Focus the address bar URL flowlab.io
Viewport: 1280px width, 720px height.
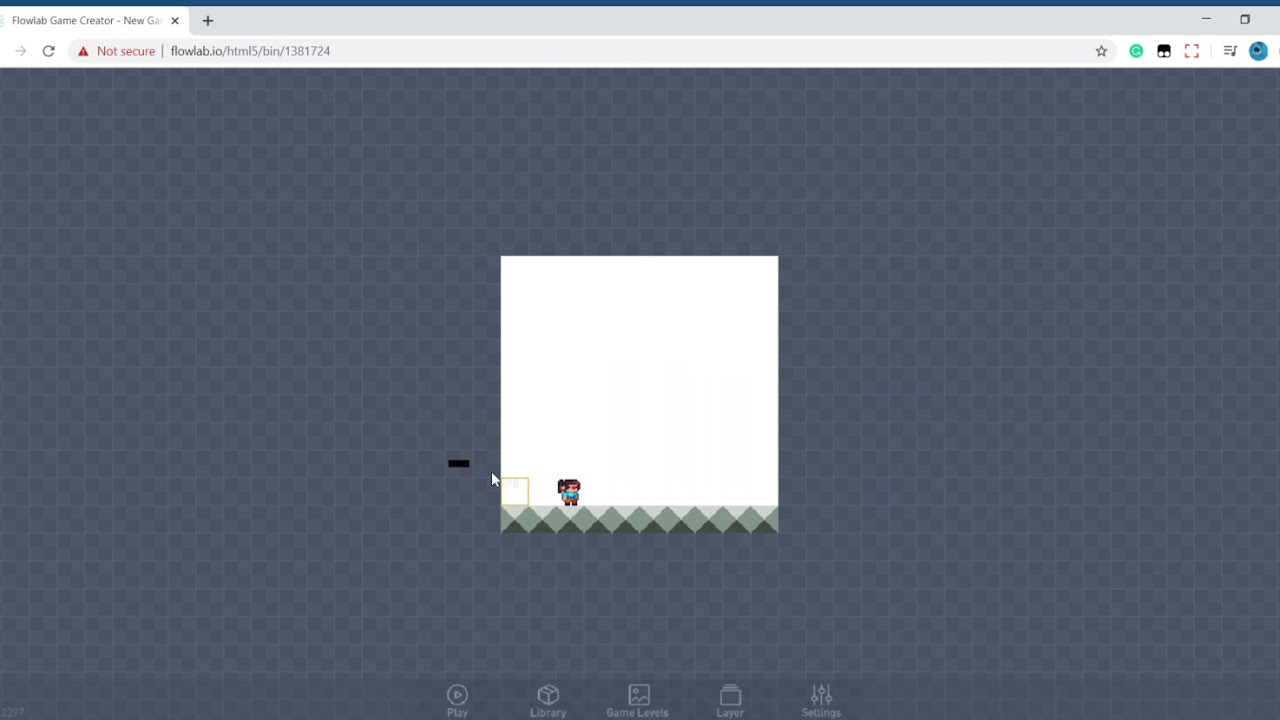pos(250,51)
